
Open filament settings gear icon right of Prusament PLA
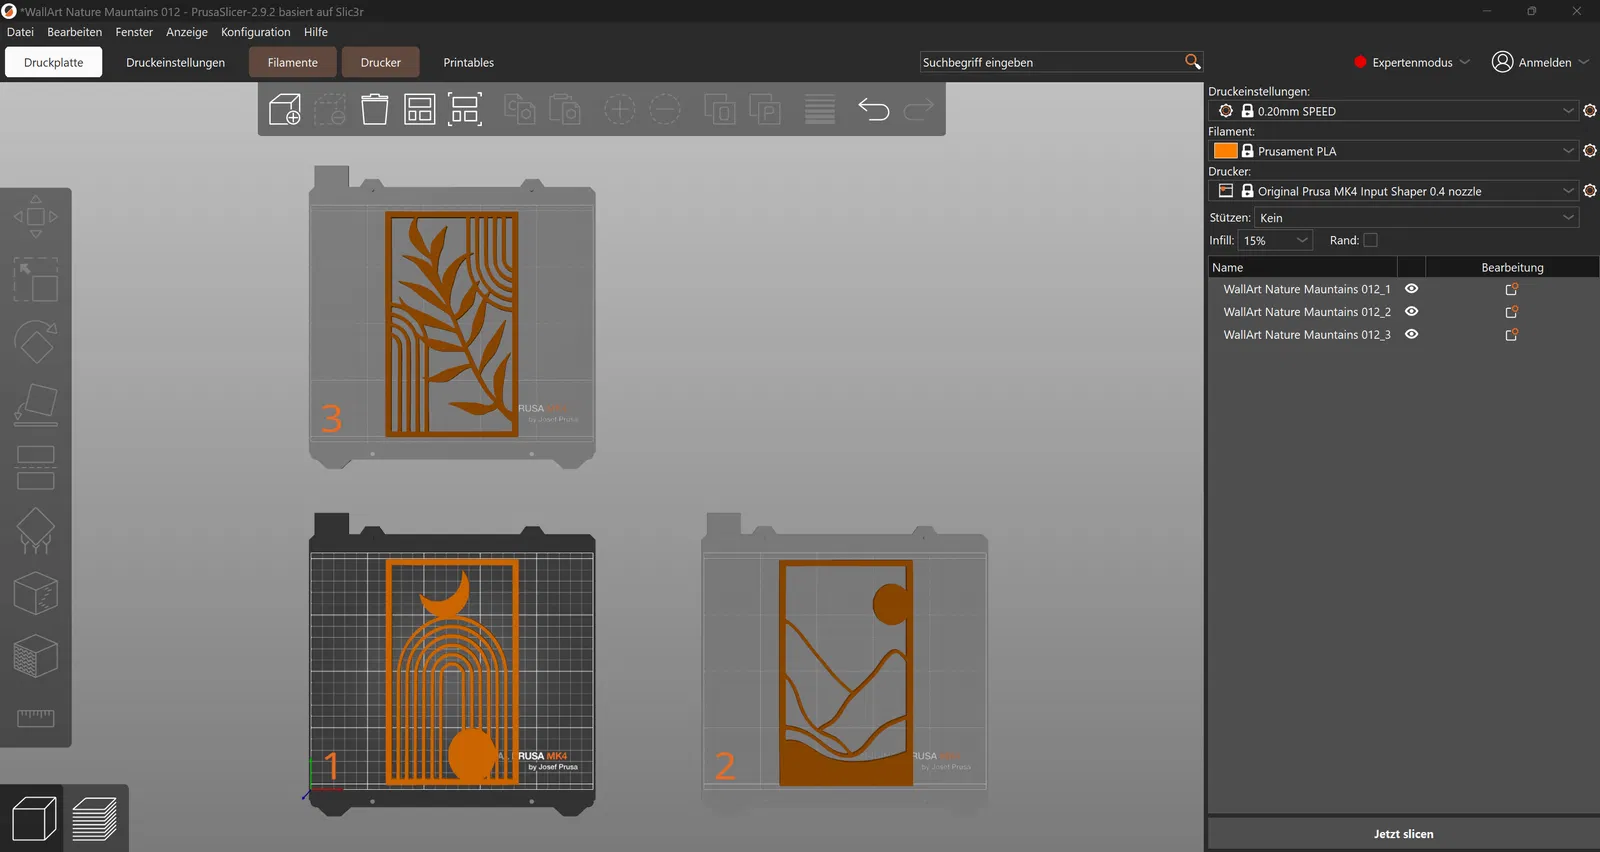pyautogui.click(x=1590, y=151)
